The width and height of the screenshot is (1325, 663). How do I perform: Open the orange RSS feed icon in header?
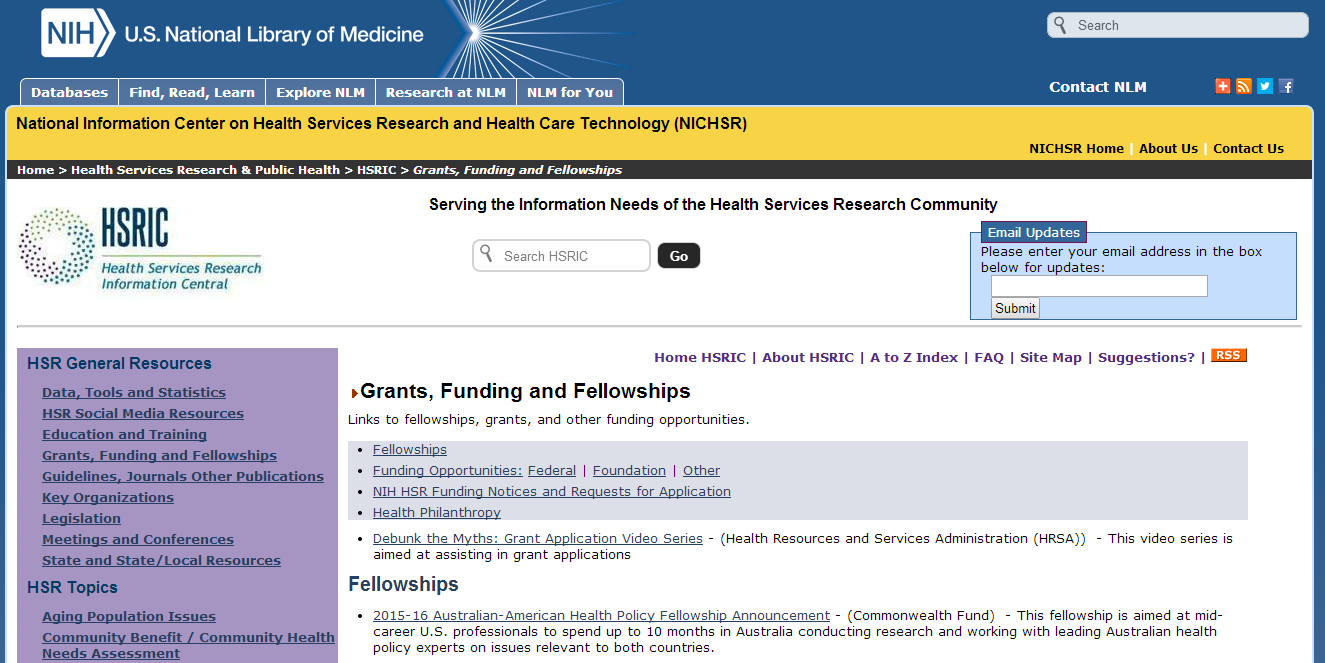1243,86
